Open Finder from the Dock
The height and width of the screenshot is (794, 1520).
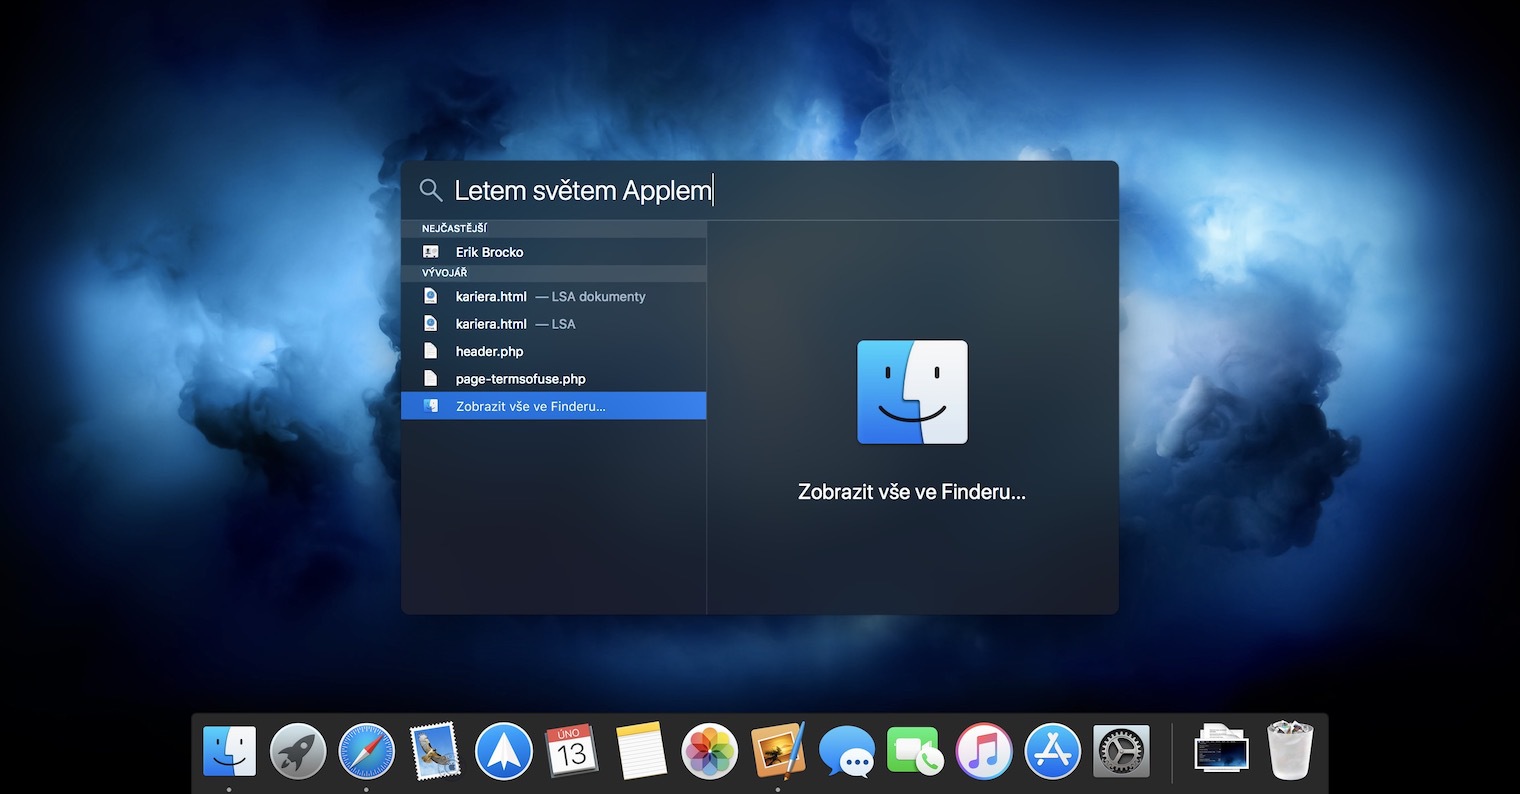(229, 751)
